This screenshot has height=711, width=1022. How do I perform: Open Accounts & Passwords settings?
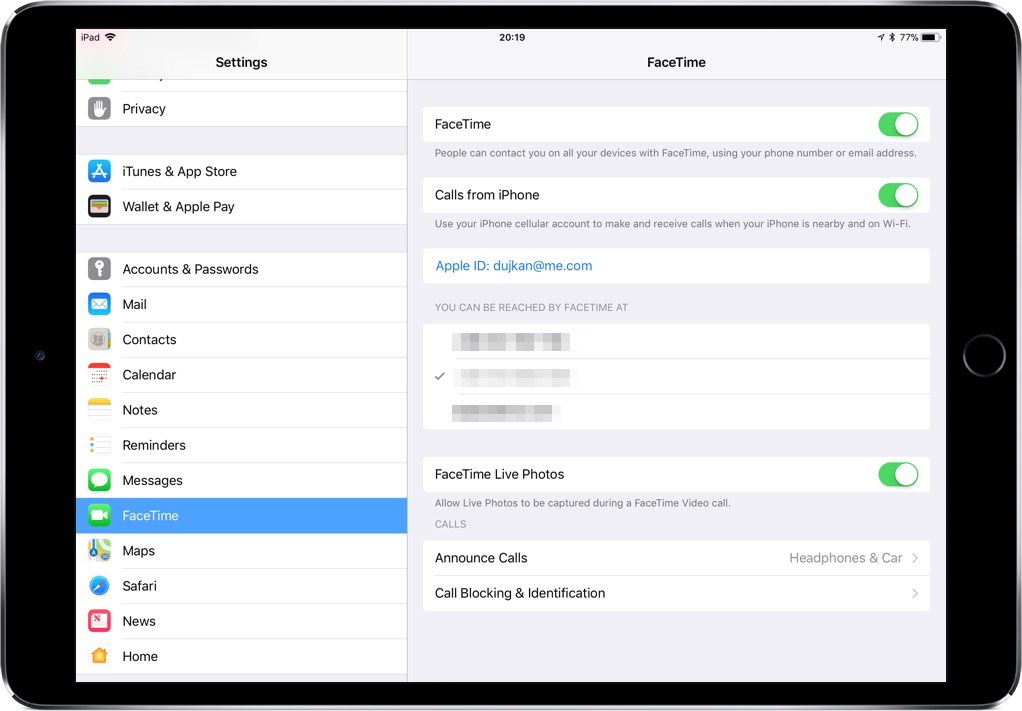coord(241,269)
